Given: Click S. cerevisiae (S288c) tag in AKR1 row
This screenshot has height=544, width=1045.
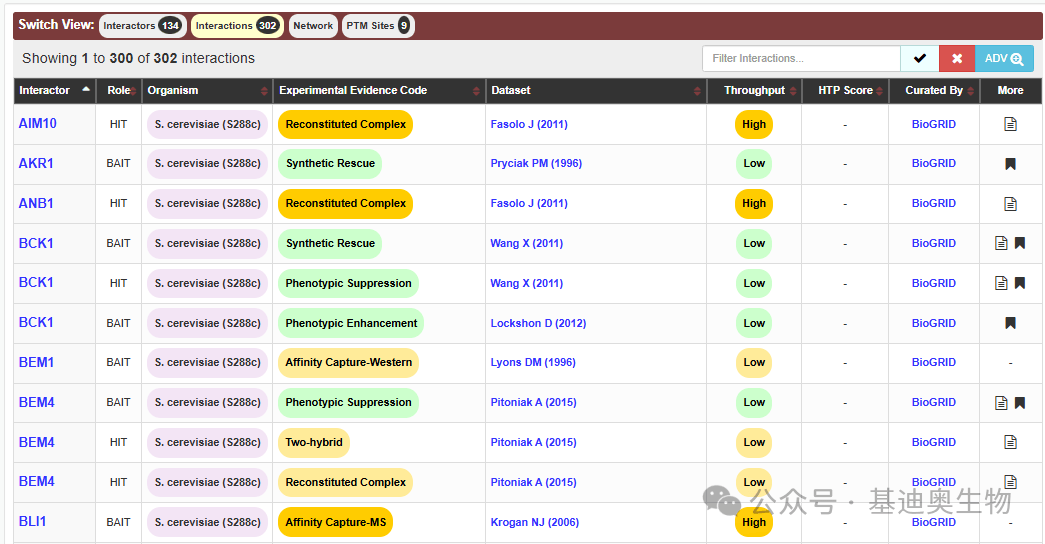Looking at the screenshot, I should coord(207,163).
